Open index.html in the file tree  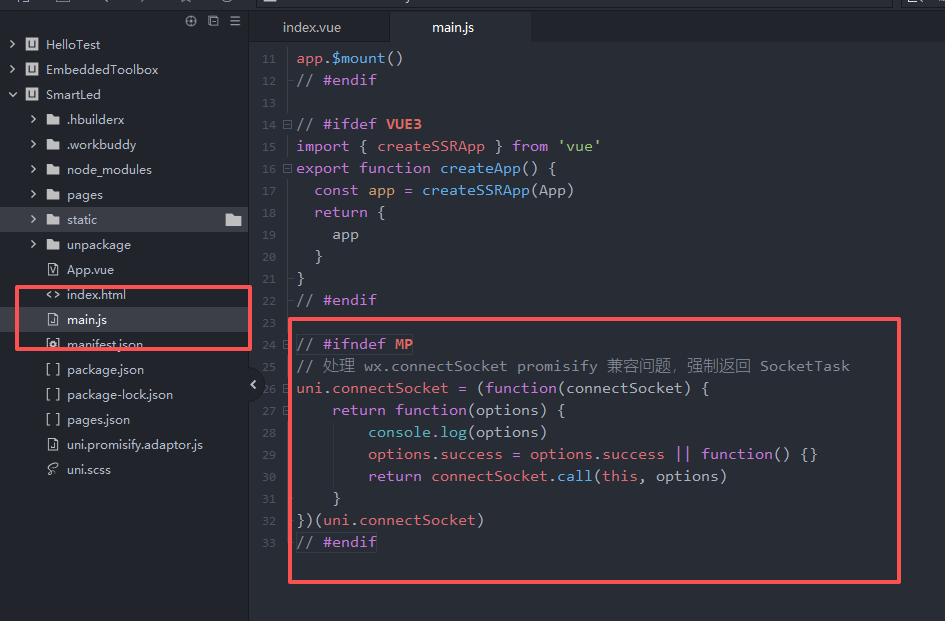(96, 294)
